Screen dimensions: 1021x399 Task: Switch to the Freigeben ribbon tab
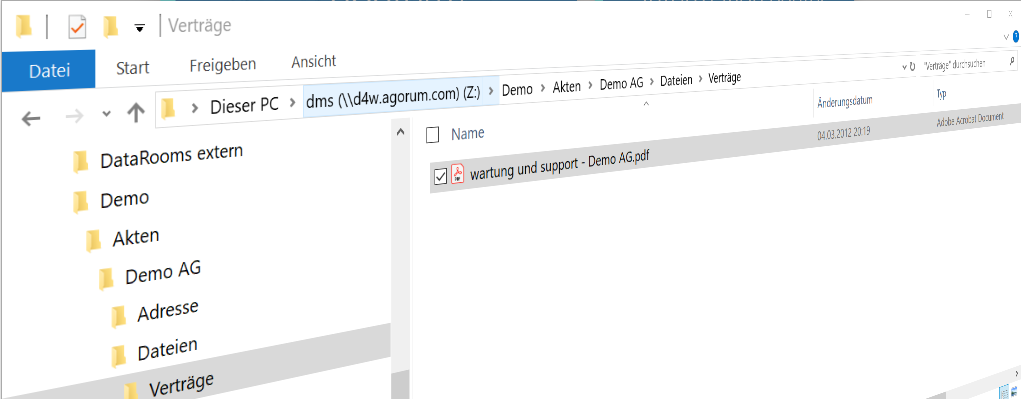tap(223, 64)
